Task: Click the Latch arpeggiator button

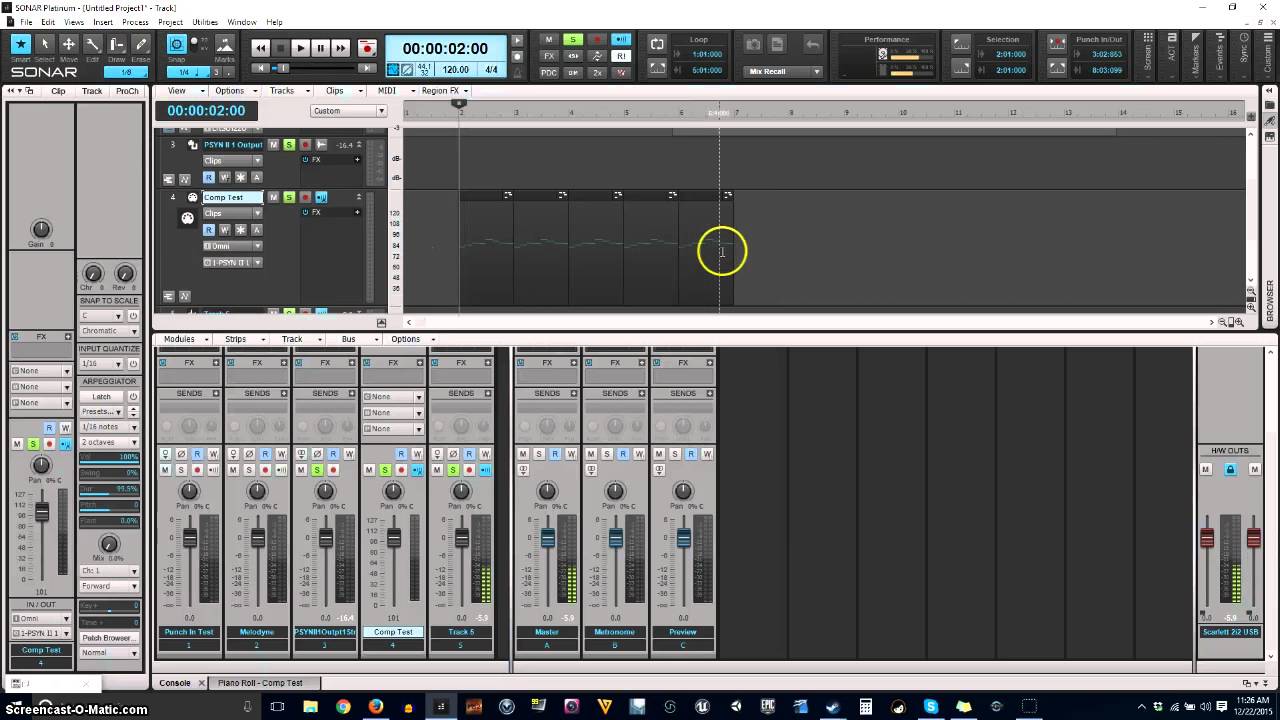Action: coord(102,397)
